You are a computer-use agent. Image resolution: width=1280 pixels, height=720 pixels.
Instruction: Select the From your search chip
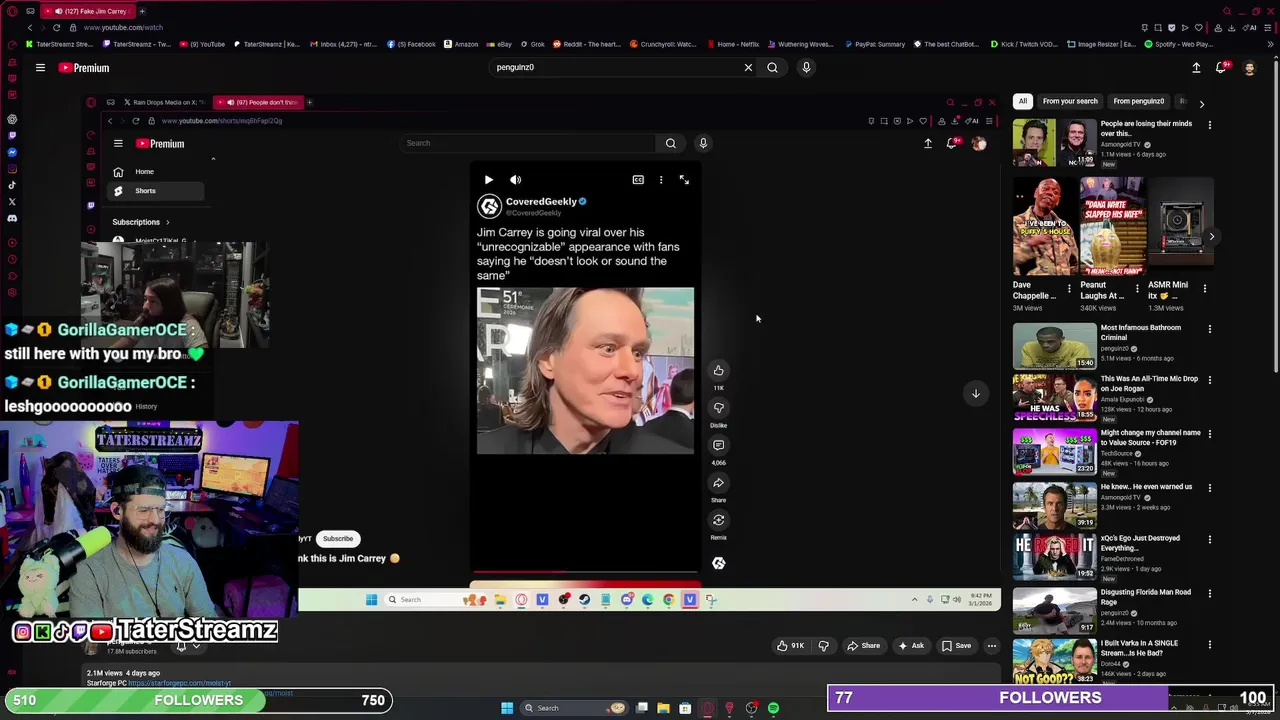[x=1070, y=101]
